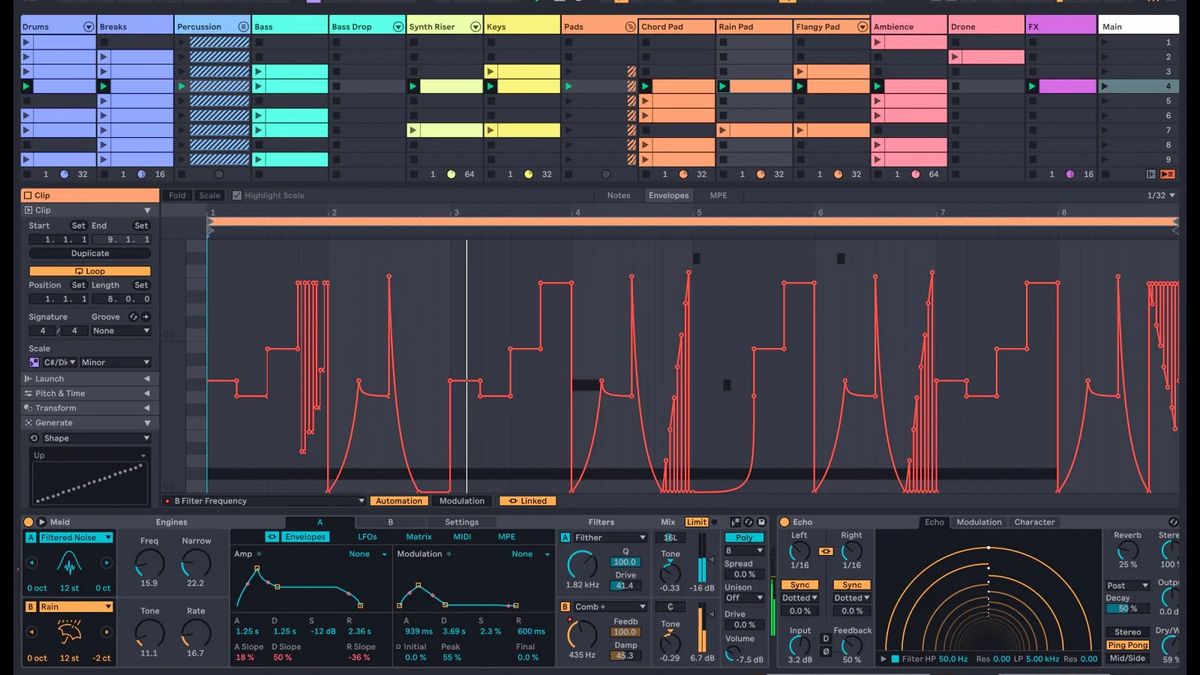Click the phase invert Ø icon in Echo
This screenshot has height=675, width=1200.
(825, 650)
